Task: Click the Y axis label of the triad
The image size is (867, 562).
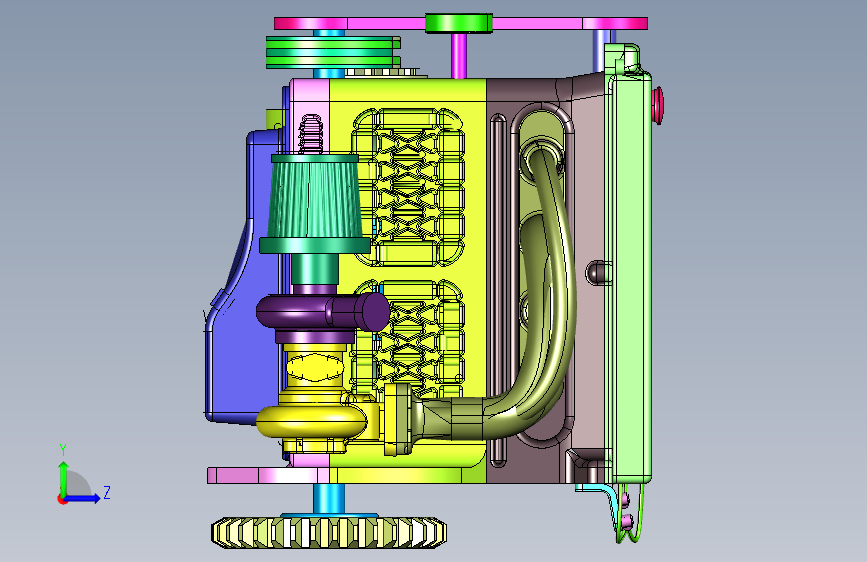Action: point(63,450)
